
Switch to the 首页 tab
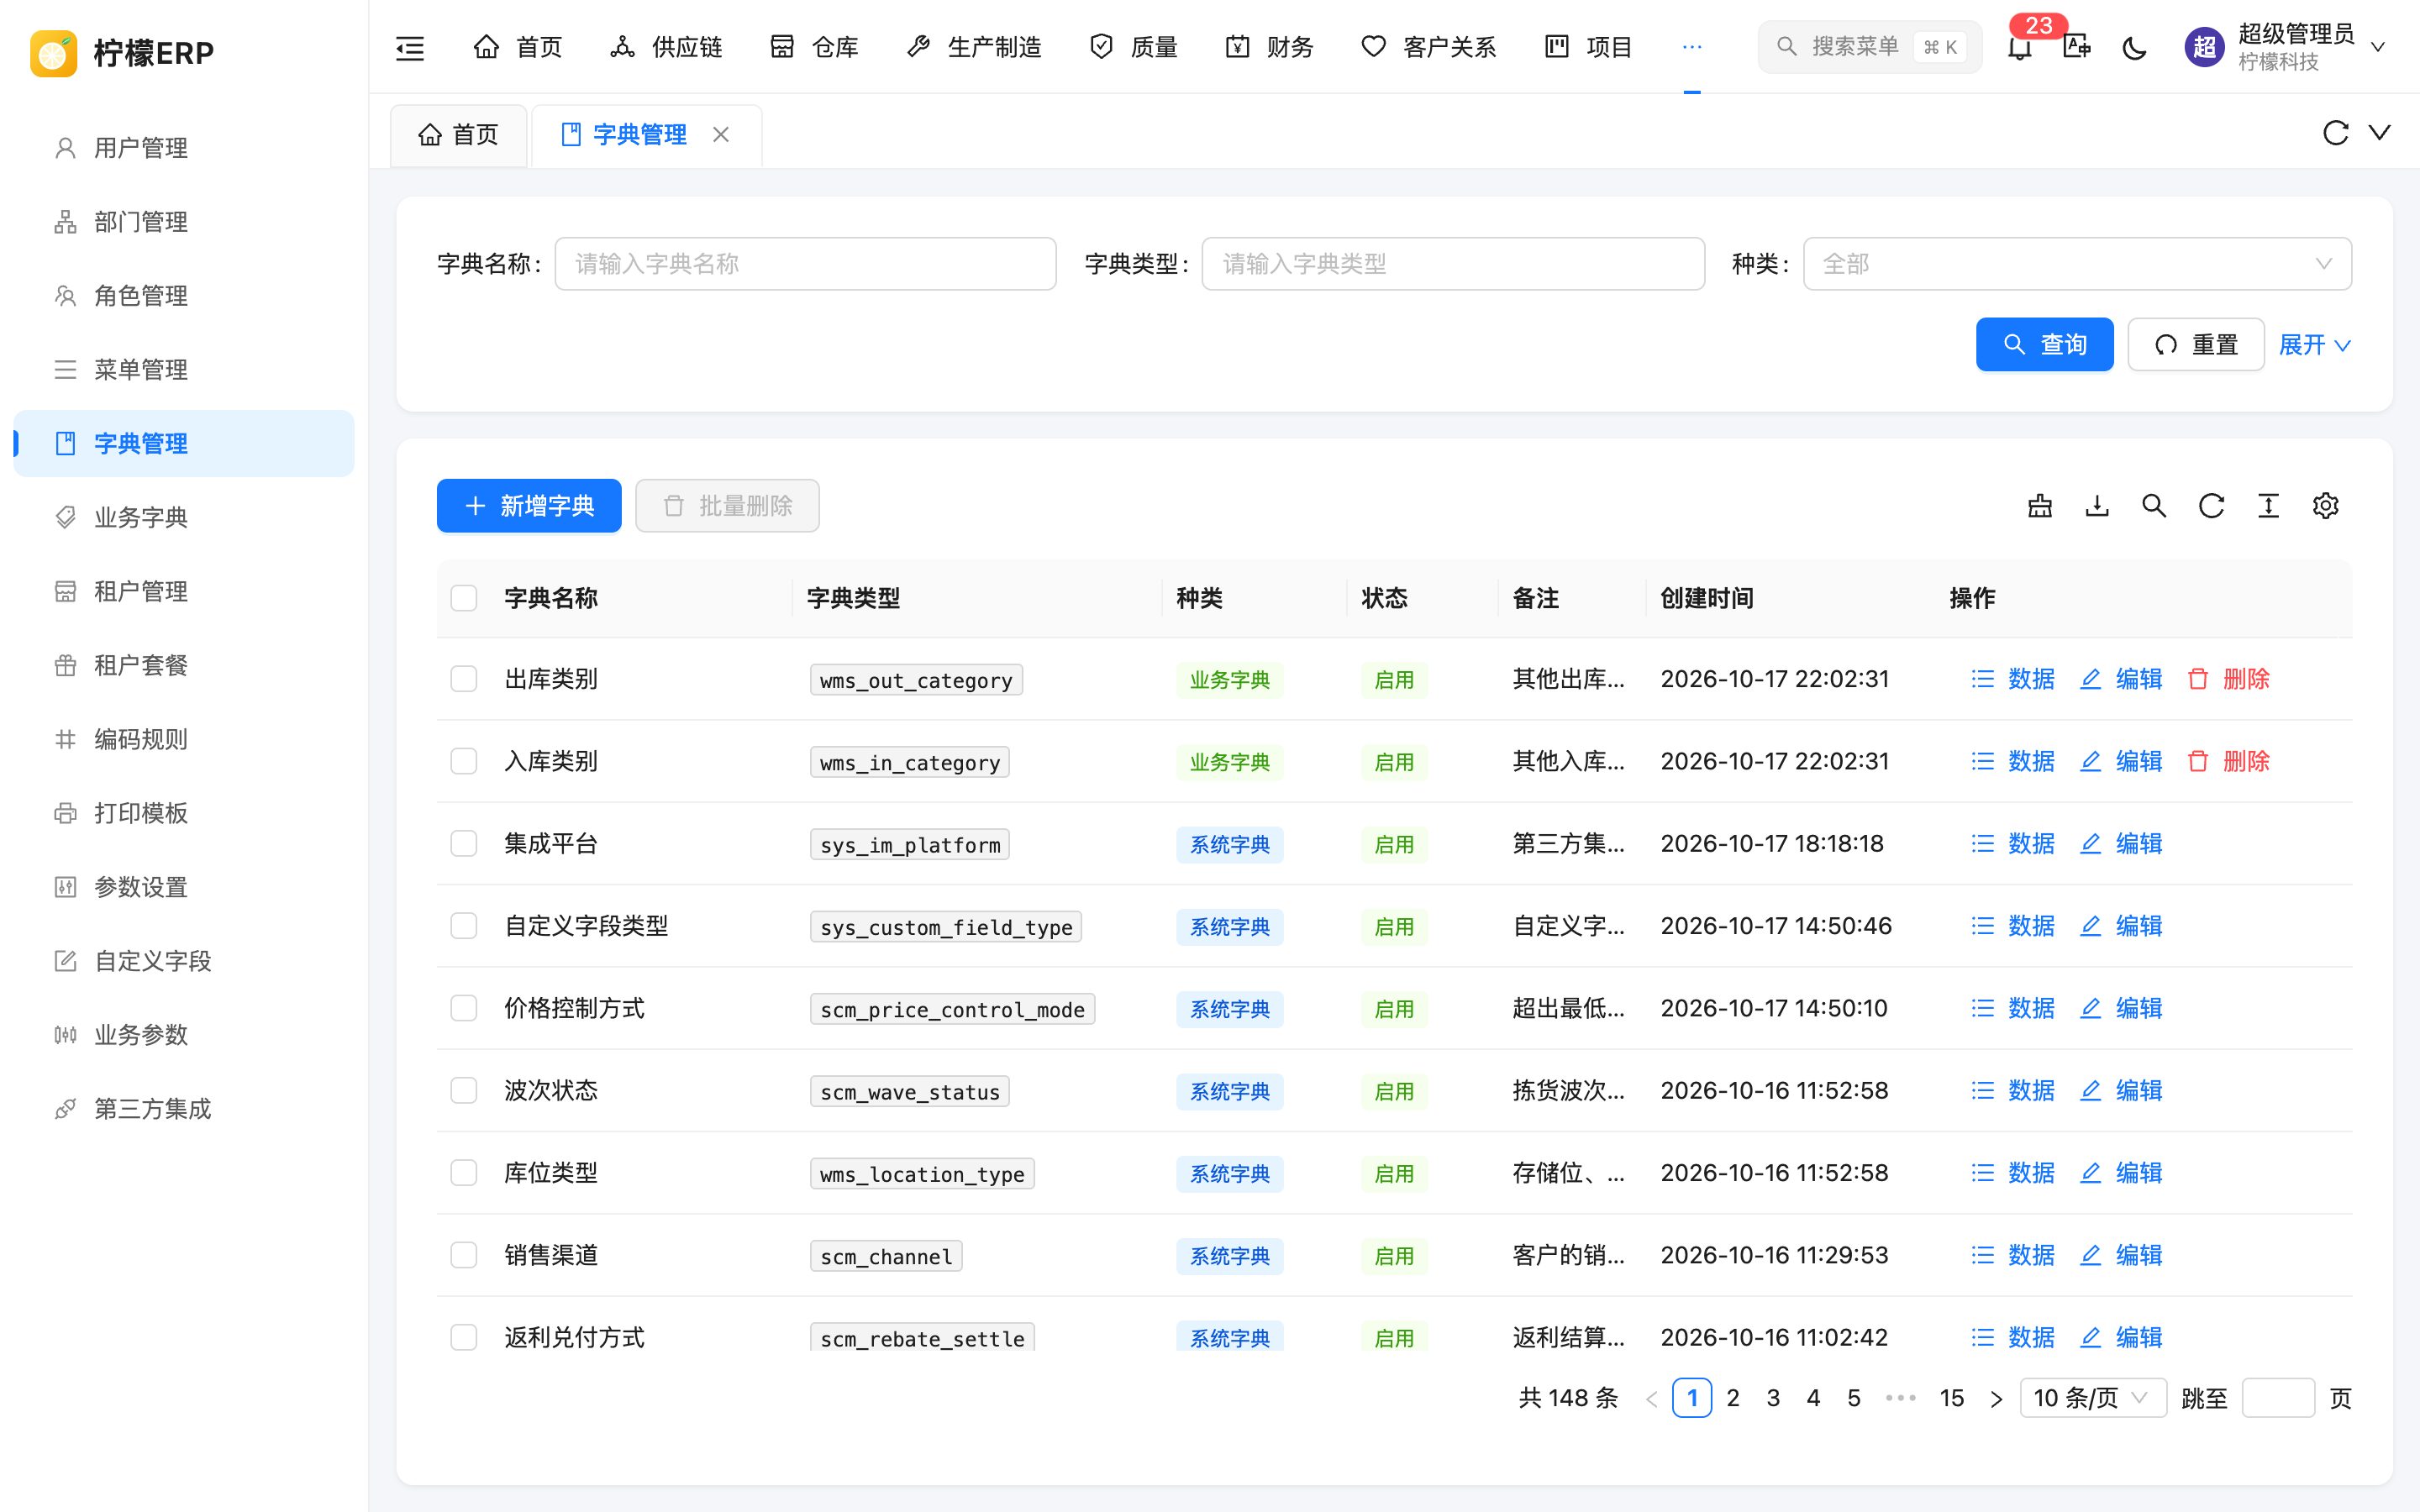click(x=459, y=134)
